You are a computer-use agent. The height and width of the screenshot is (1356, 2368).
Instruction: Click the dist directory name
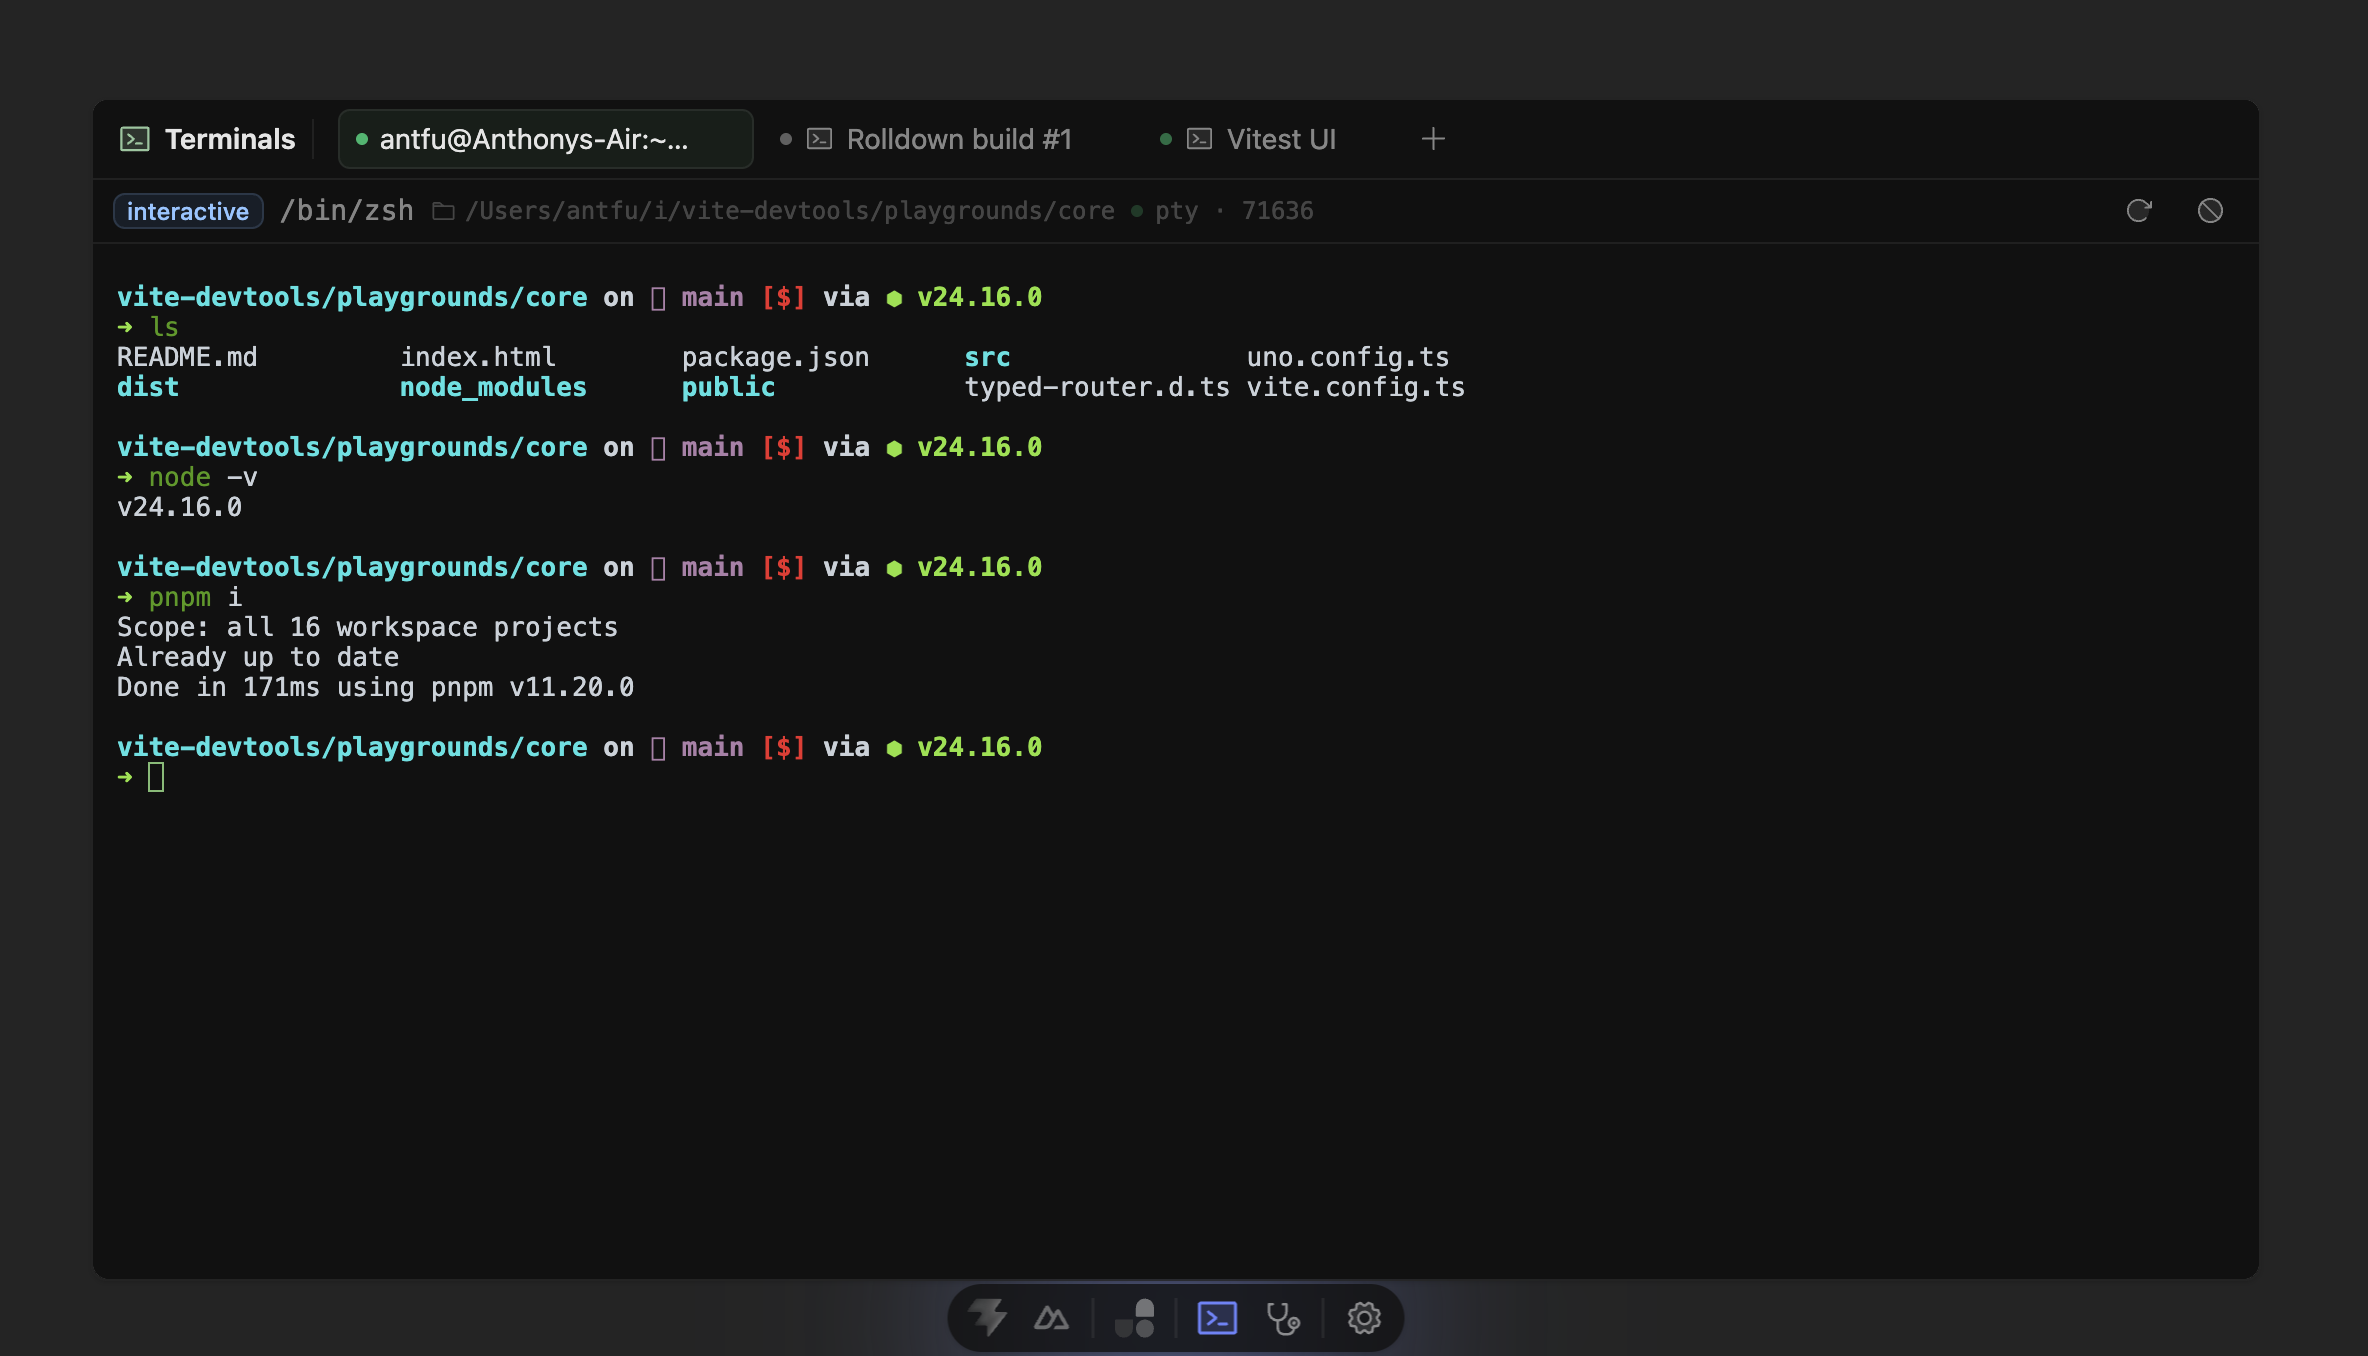pos(148,387)
